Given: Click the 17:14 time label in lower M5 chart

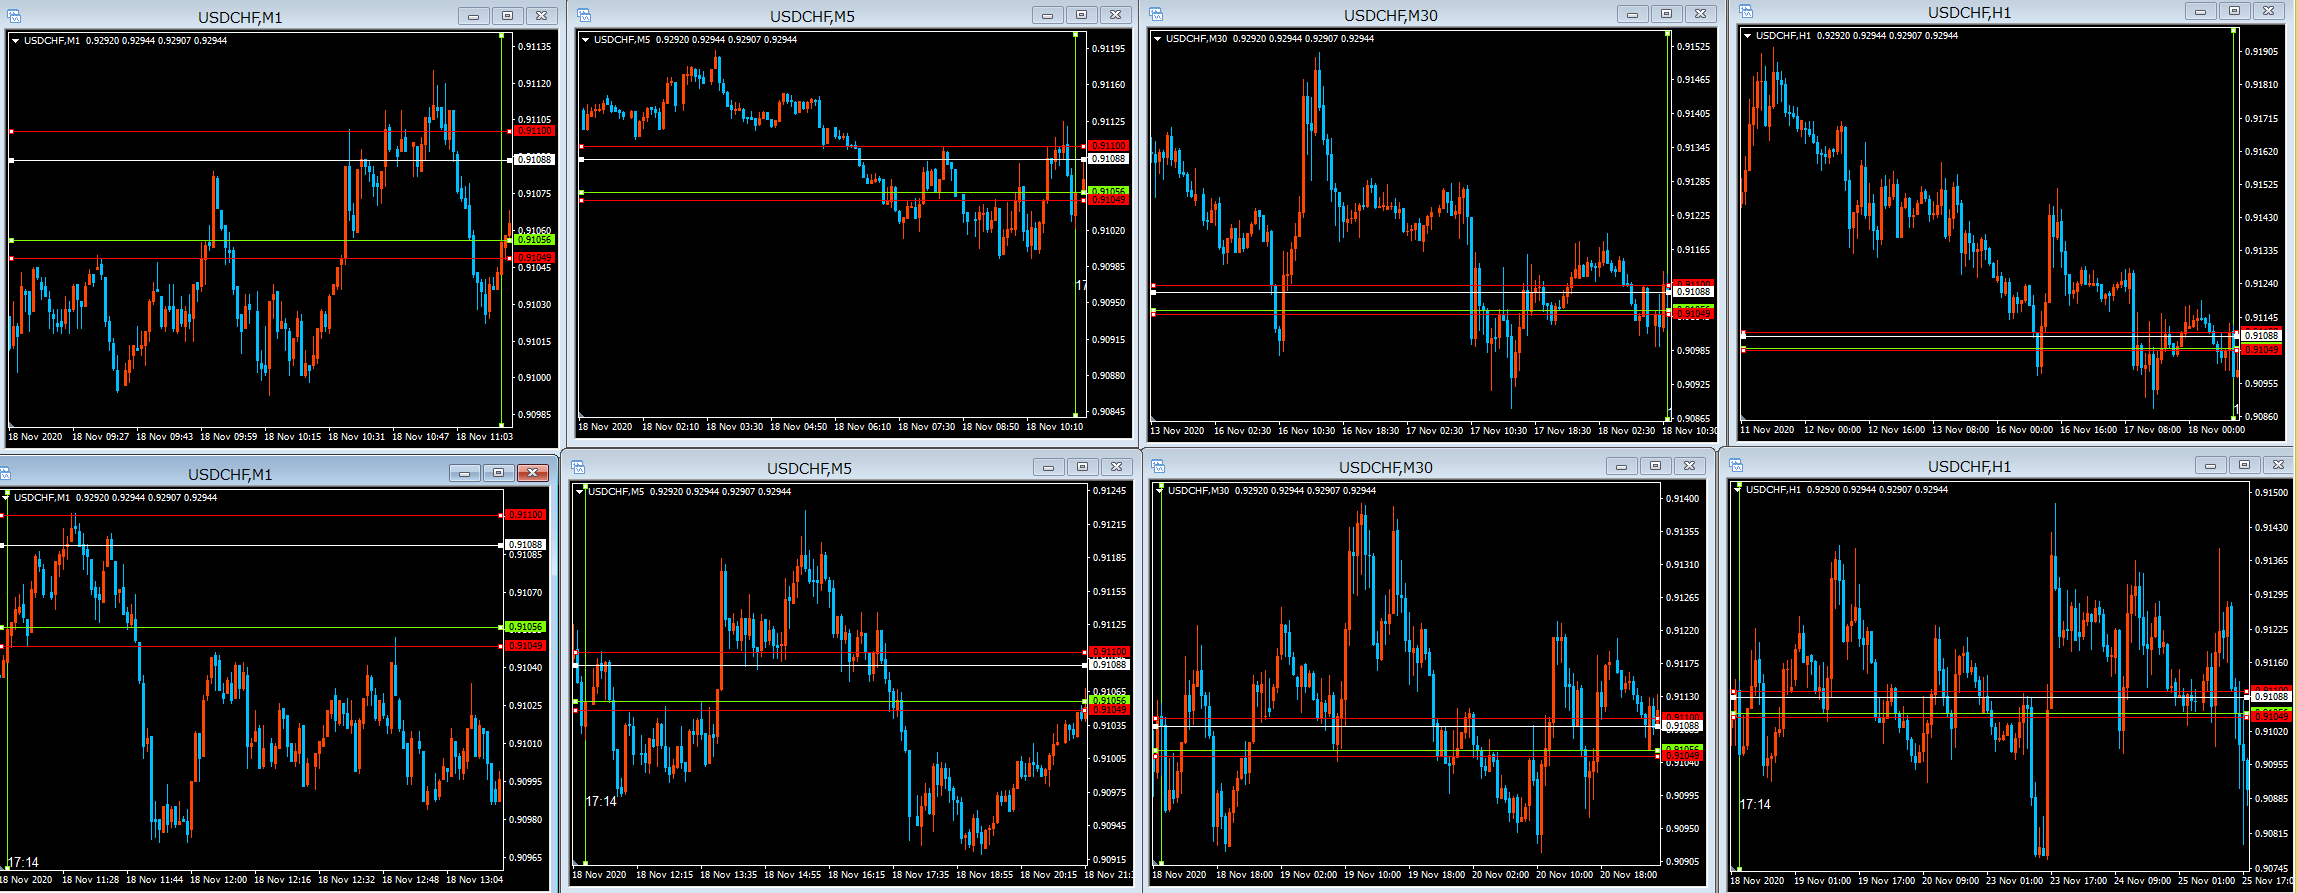Looking at the screenshot, I should pos(601,801).
